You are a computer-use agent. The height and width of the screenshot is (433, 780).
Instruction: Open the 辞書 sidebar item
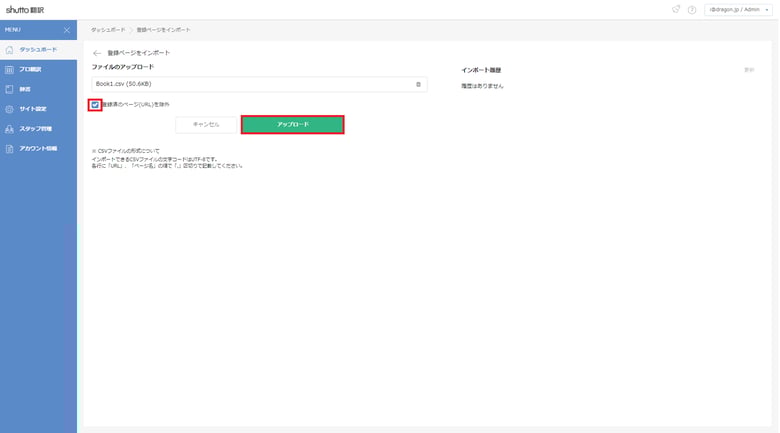[x=38, y=89]
